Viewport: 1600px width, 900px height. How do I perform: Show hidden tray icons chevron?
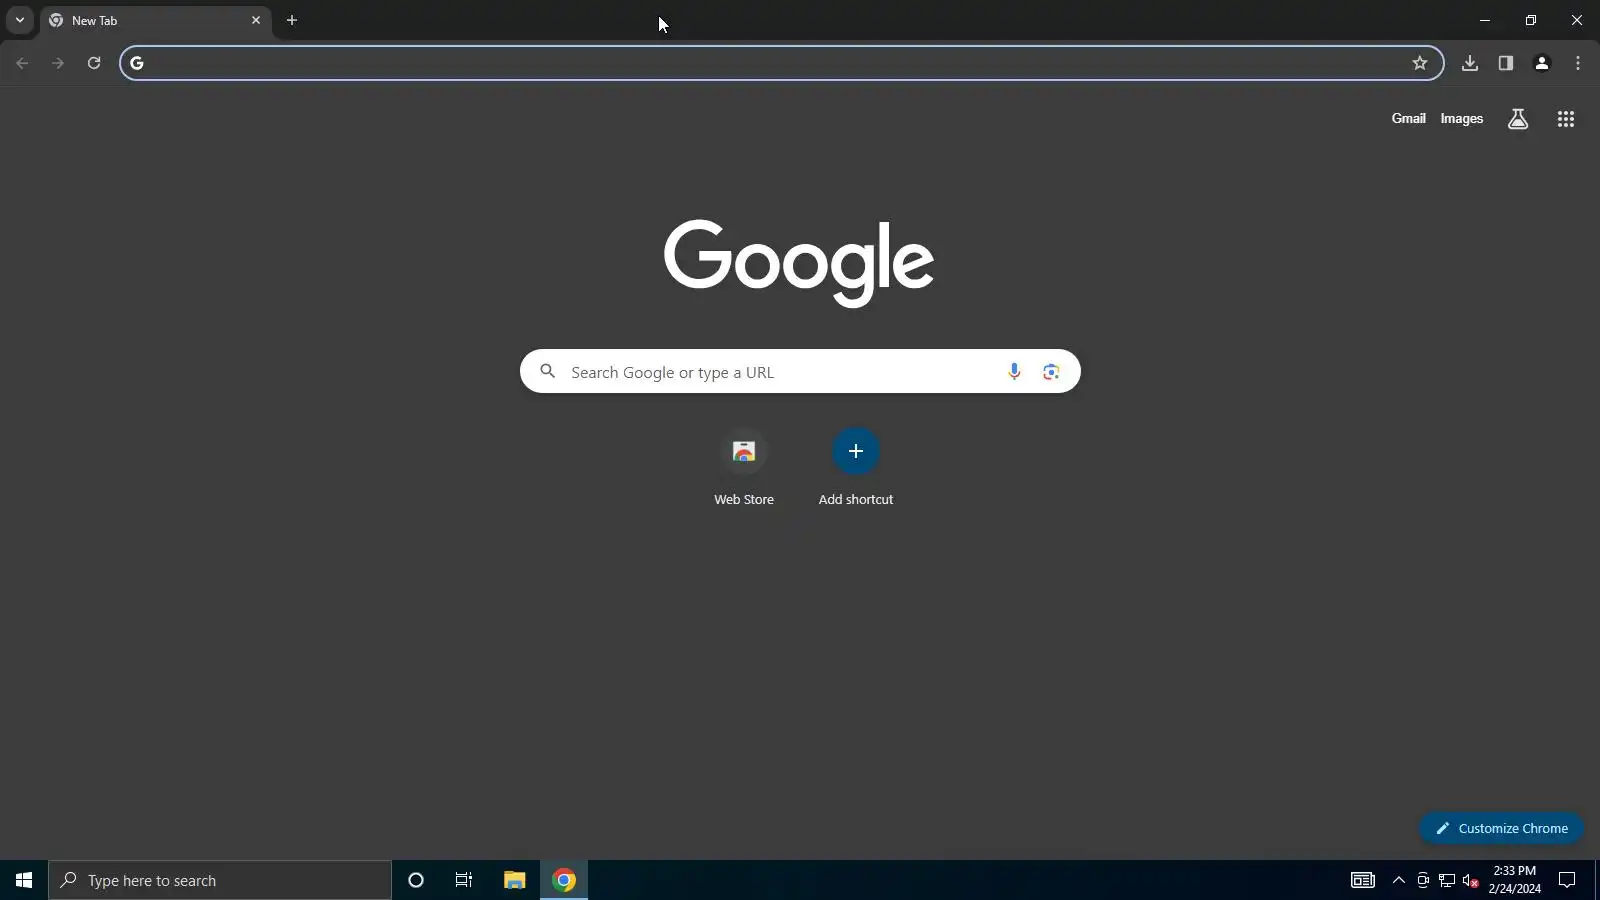[x=1399, y=880]
